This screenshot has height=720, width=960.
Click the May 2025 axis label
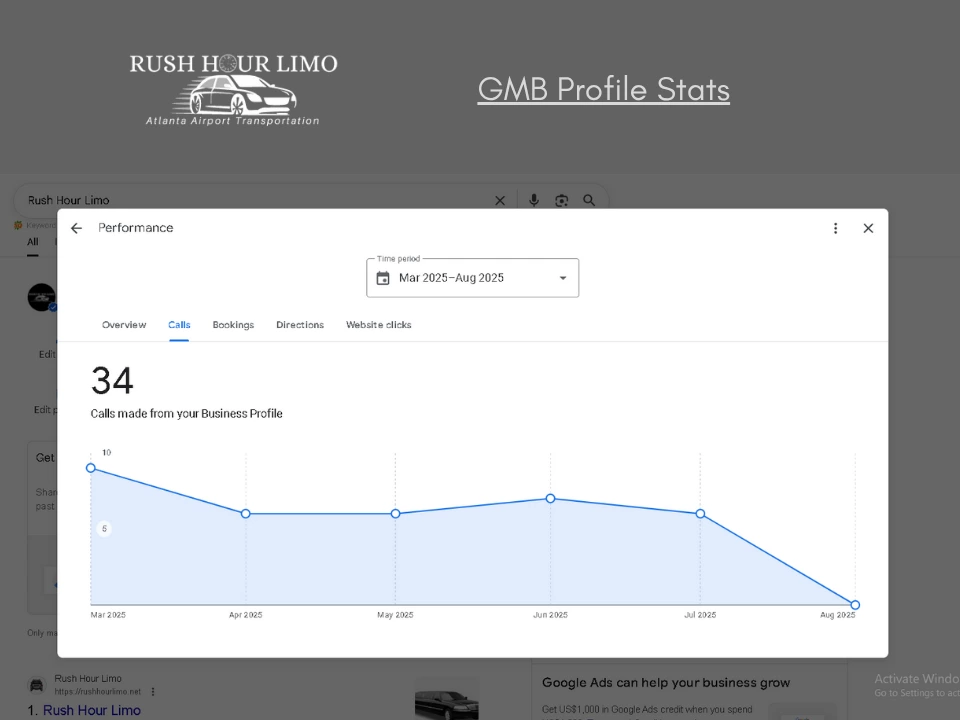(x=396, y=615)
